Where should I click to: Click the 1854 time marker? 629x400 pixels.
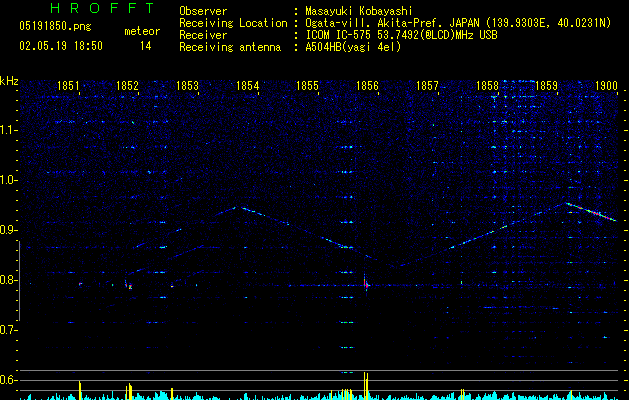pyautogui.click(x=248, y=85)
